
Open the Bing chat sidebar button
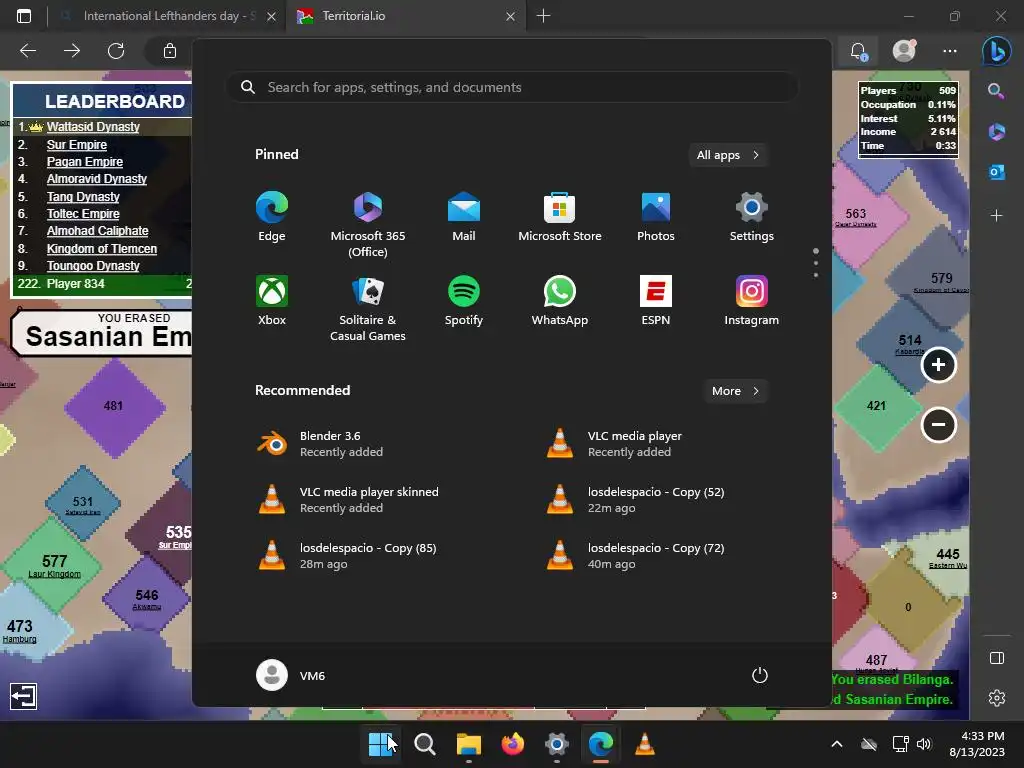click(997, 51)
